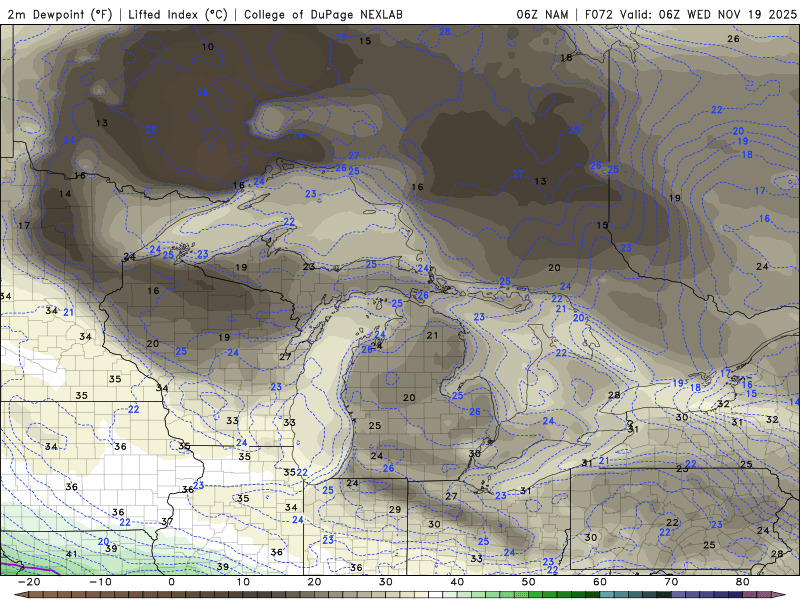Click the 70 label on the legend scale
The width and height of the screenshot is (800, 600).
pyautogui.click(x=671, y=582)
